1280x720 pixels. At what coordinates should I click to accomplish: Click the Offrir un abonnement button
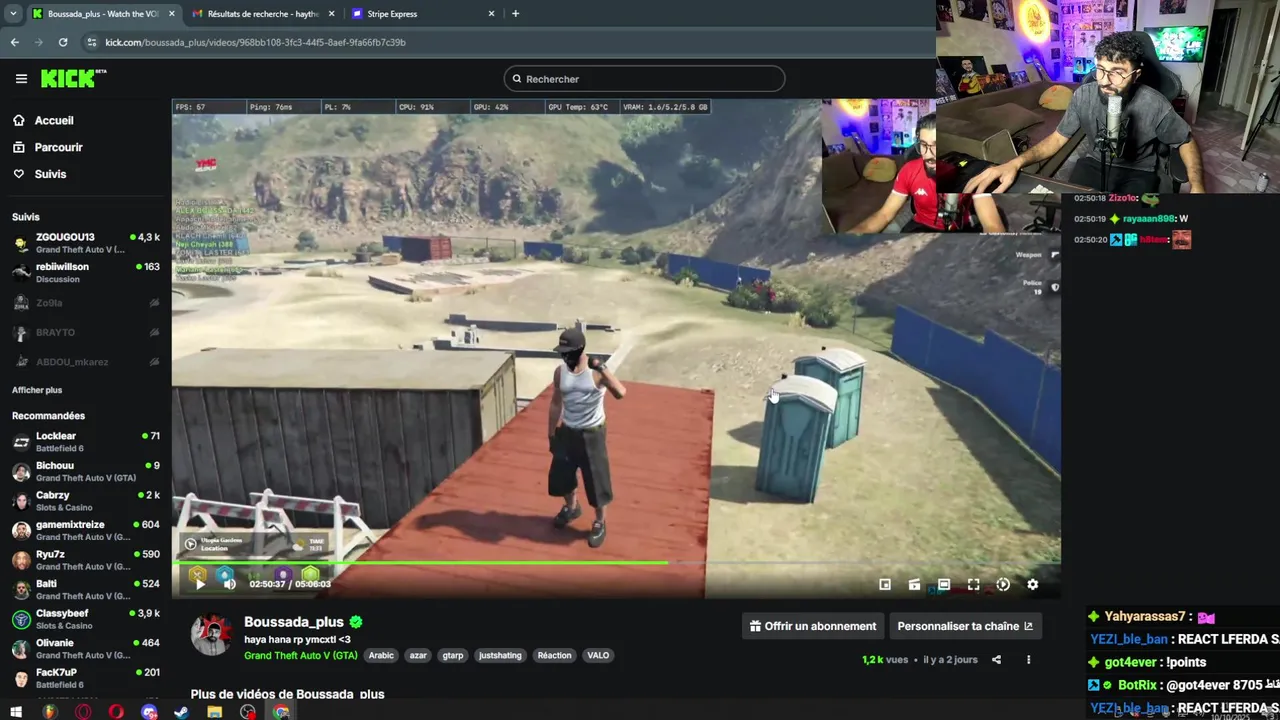813,626
